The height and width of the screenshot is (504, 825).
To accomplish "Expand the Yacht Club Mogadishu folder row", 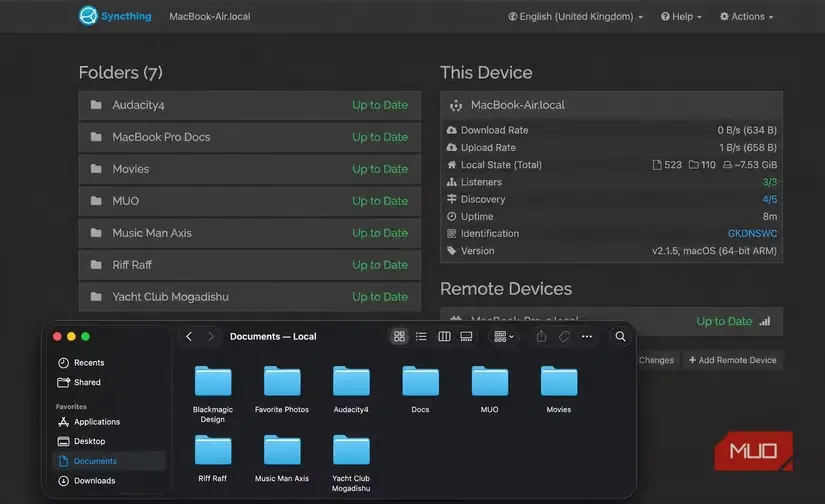I will (249, 297).
